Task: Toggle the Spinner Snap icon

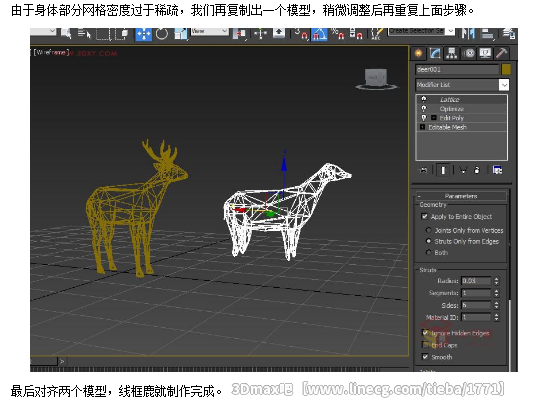Action: (356, 34)
